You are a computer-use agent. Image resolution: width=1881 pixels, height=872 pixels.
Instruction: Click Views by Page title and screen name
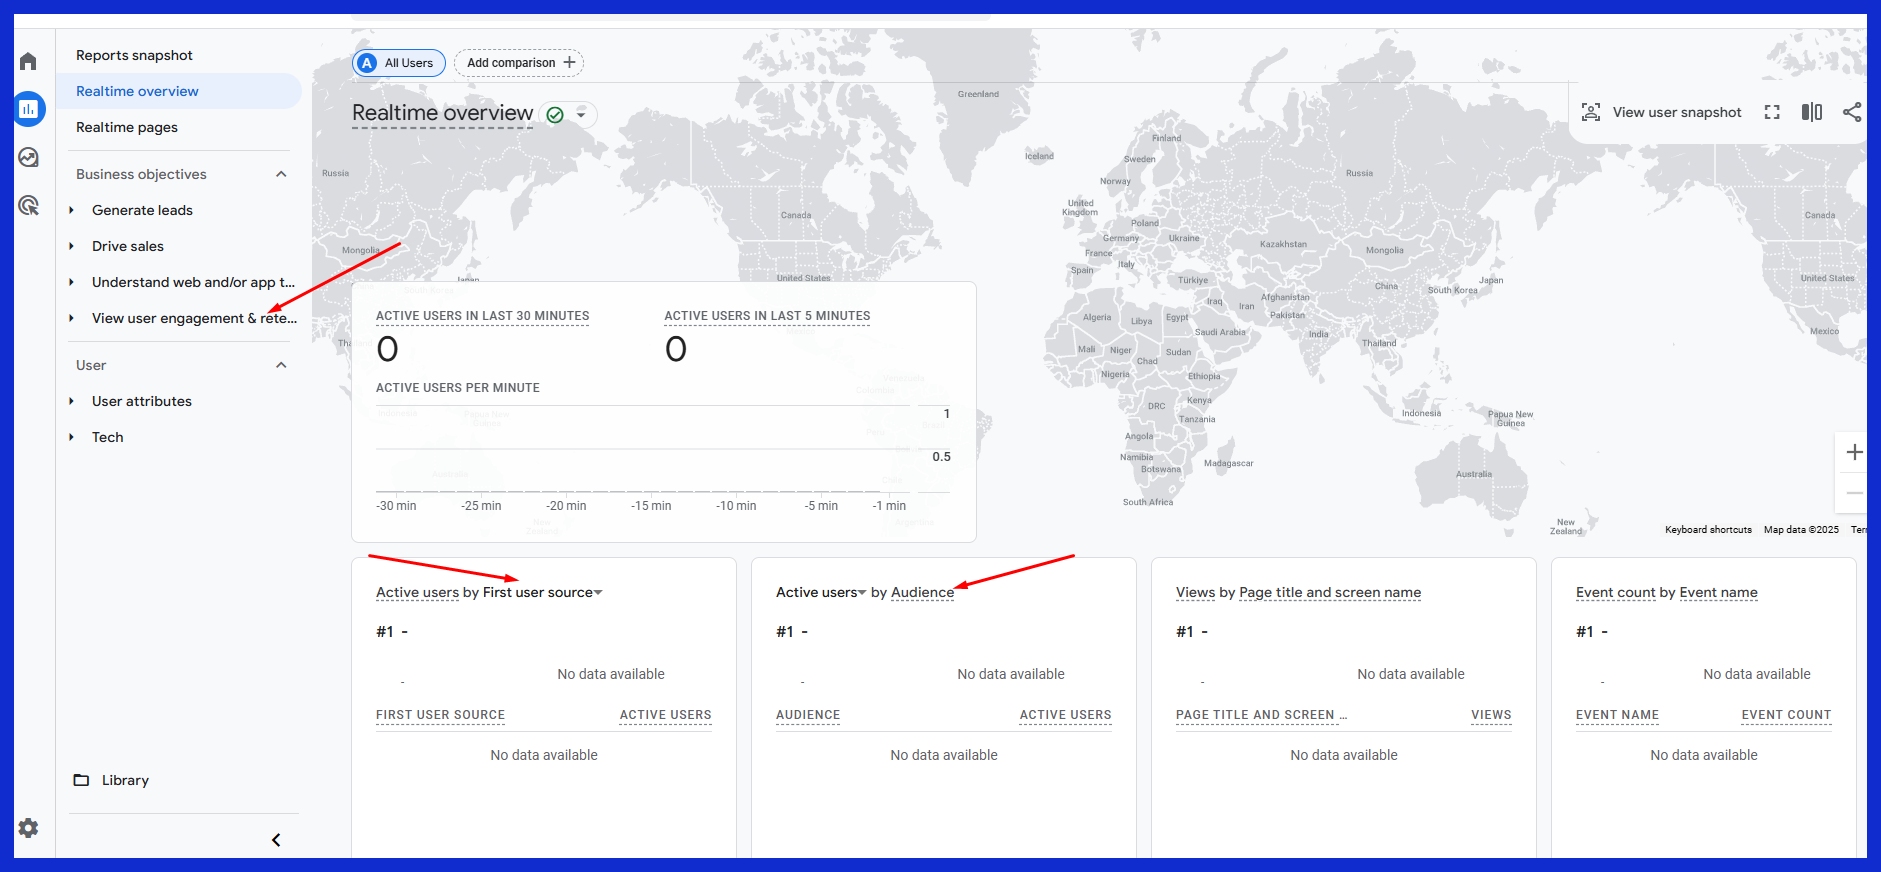point(1298,592)
